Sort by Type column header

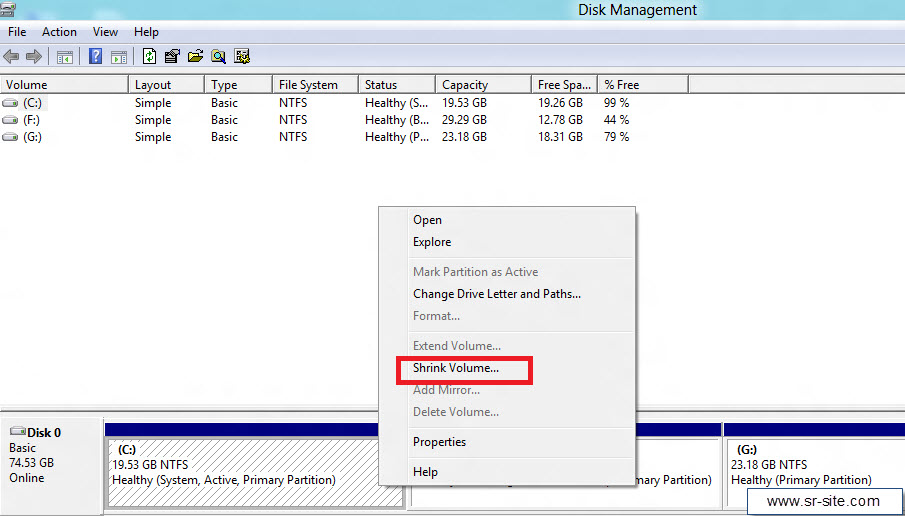coord(238,85)
